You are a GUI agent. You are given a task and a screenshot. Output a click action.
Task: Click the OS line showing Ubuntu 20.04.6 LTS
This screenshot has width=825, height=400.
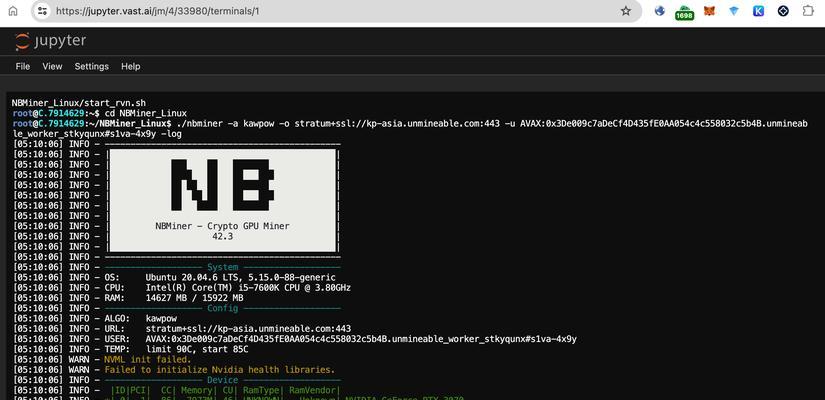[174, 277]
